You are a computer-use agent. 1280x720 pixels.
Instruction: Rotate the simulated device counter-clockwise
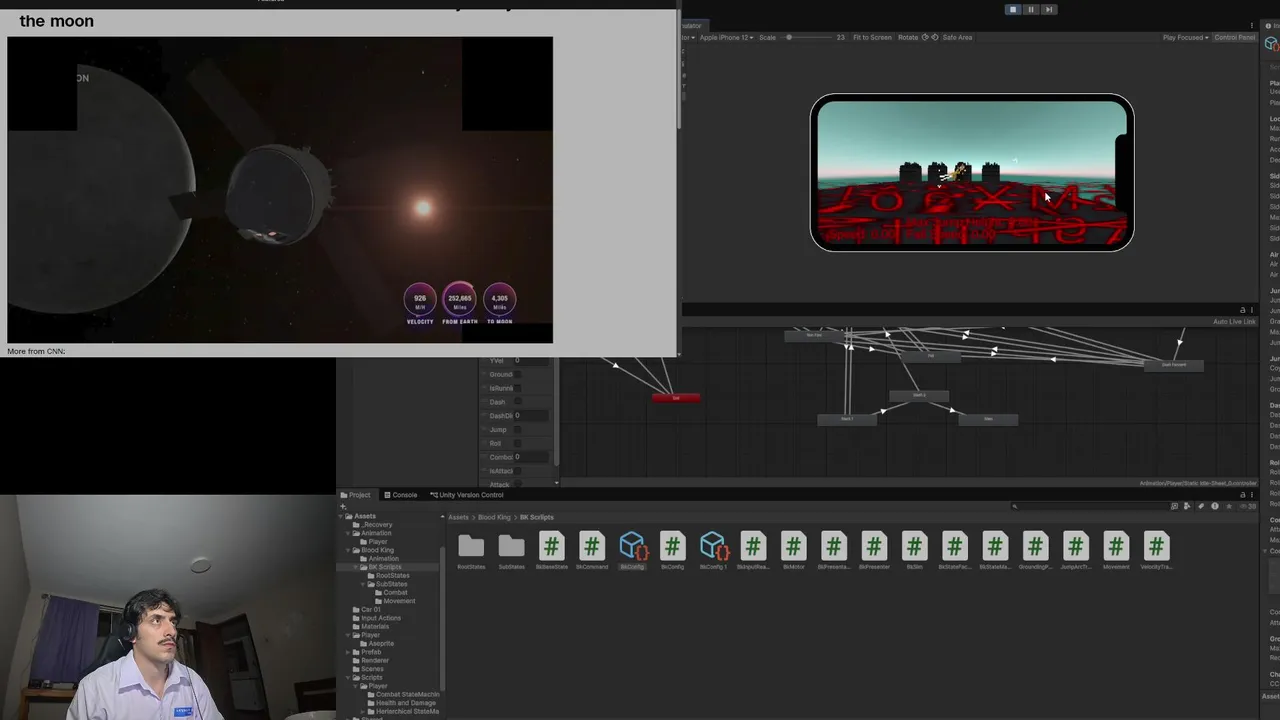[x=925, y=37]
